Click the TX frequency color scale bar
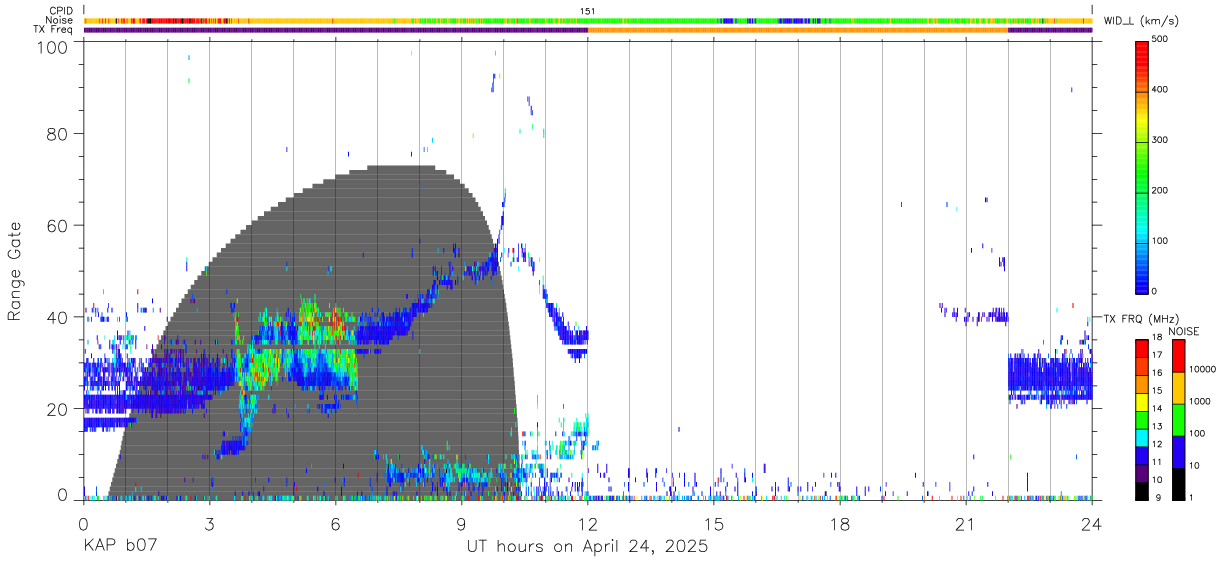 [x=1143, y=419]
